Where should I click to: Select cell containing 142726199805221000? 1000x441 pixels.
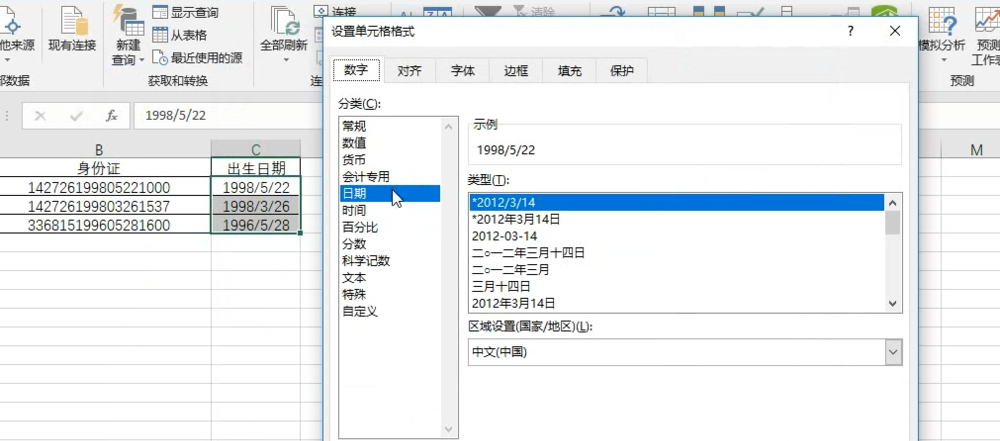pyautogui.click(x=99, y=187)
